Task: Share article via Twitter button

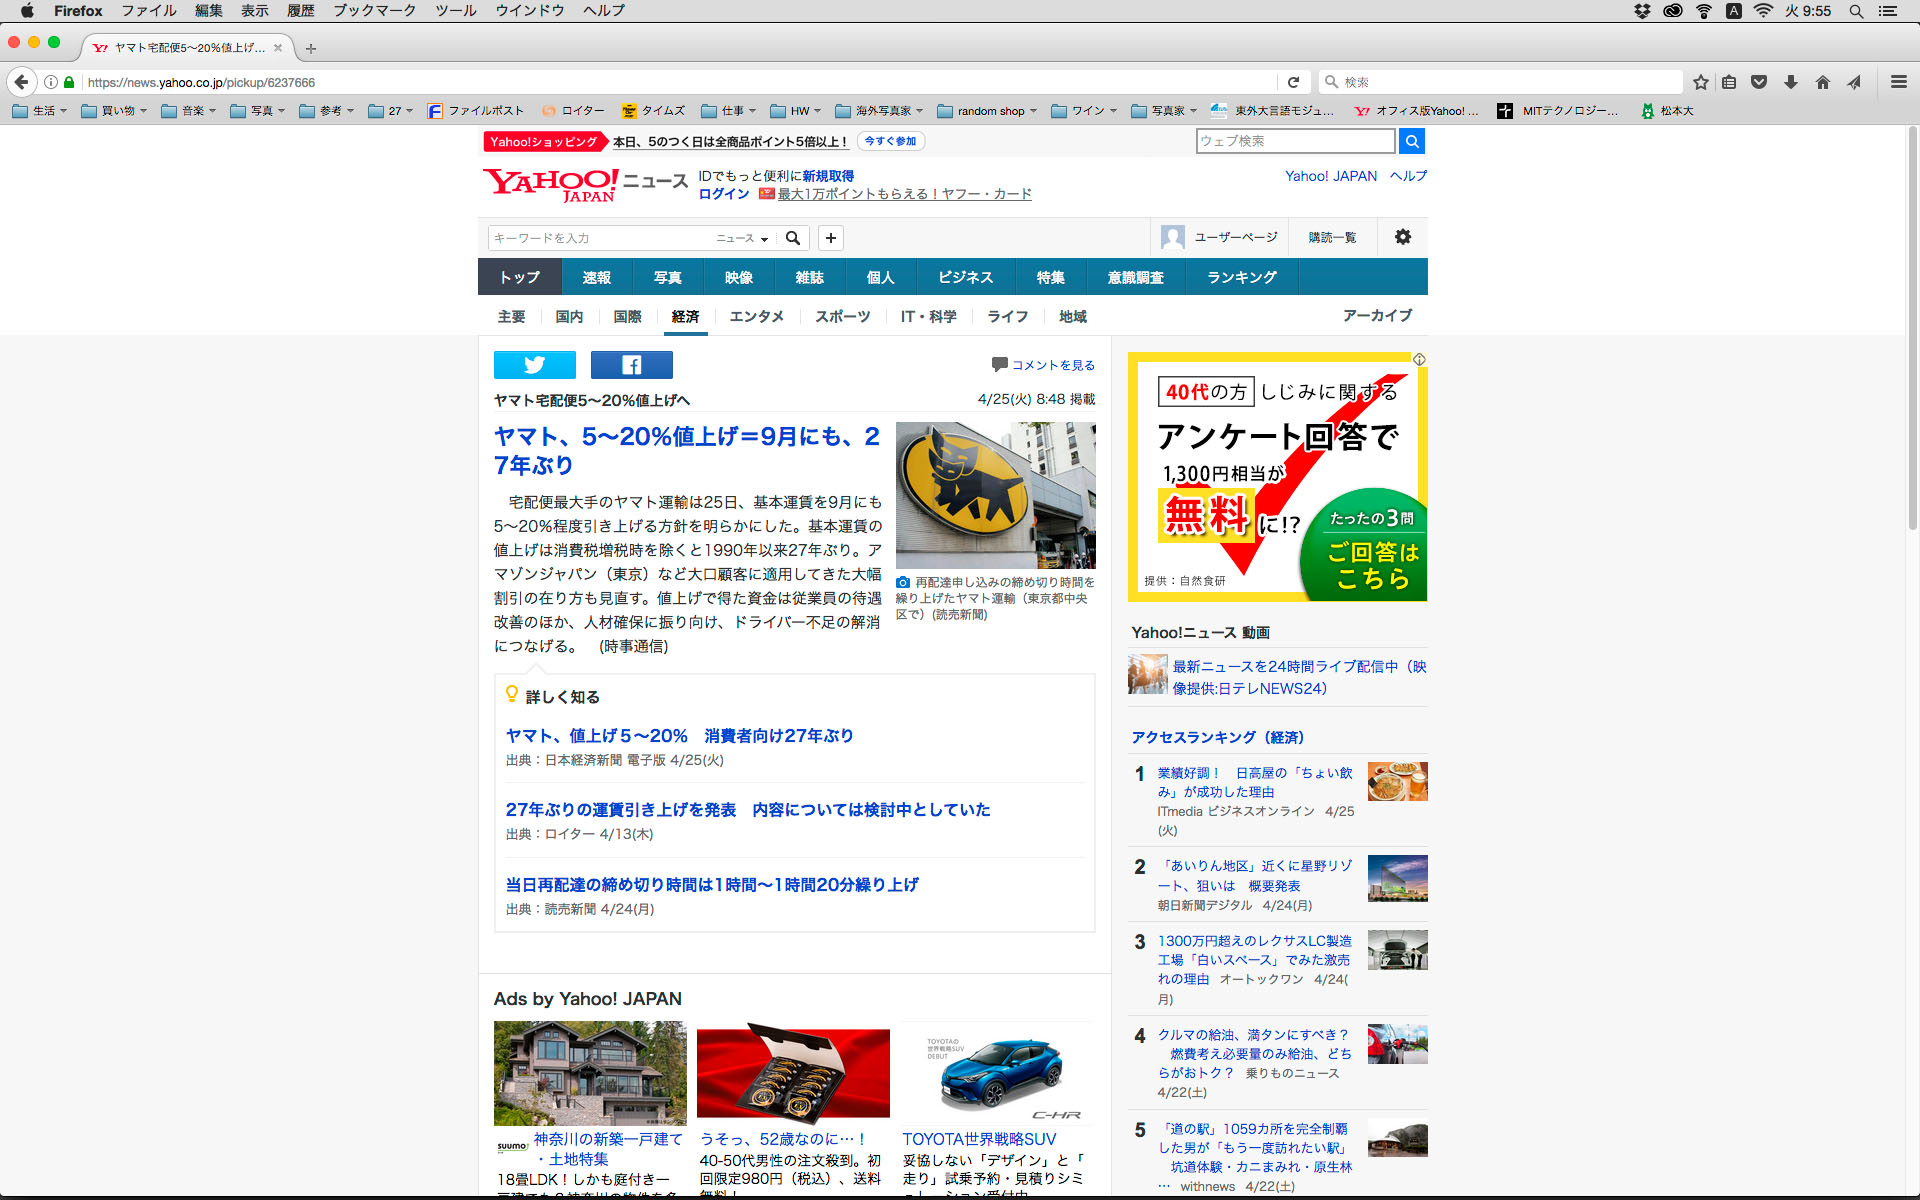Action: pyautogui.click(x=534, y=365)
